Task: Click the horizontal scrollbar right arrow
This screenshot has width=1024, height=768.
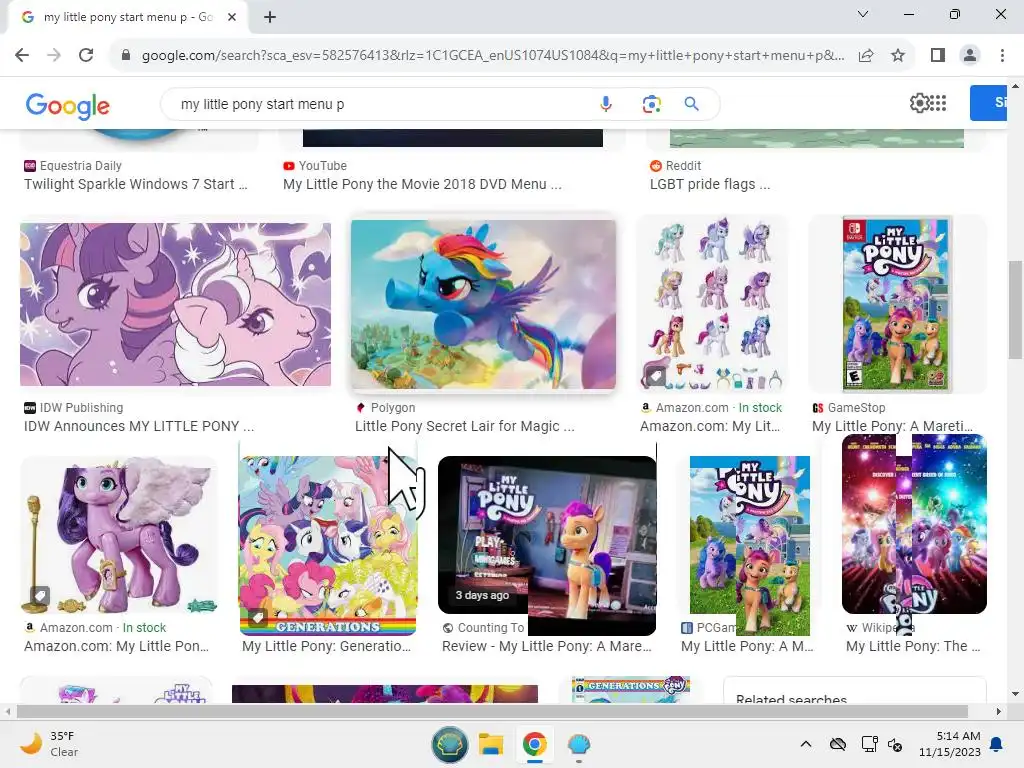Action: (x=999, y=711)
